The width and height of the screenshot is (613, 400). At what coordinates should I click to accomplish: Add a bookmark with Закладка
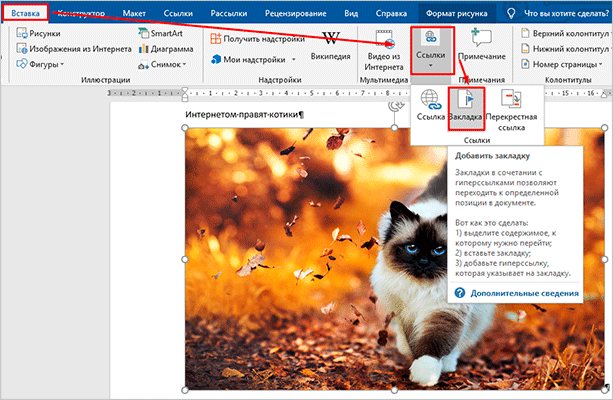click(466, 109)
